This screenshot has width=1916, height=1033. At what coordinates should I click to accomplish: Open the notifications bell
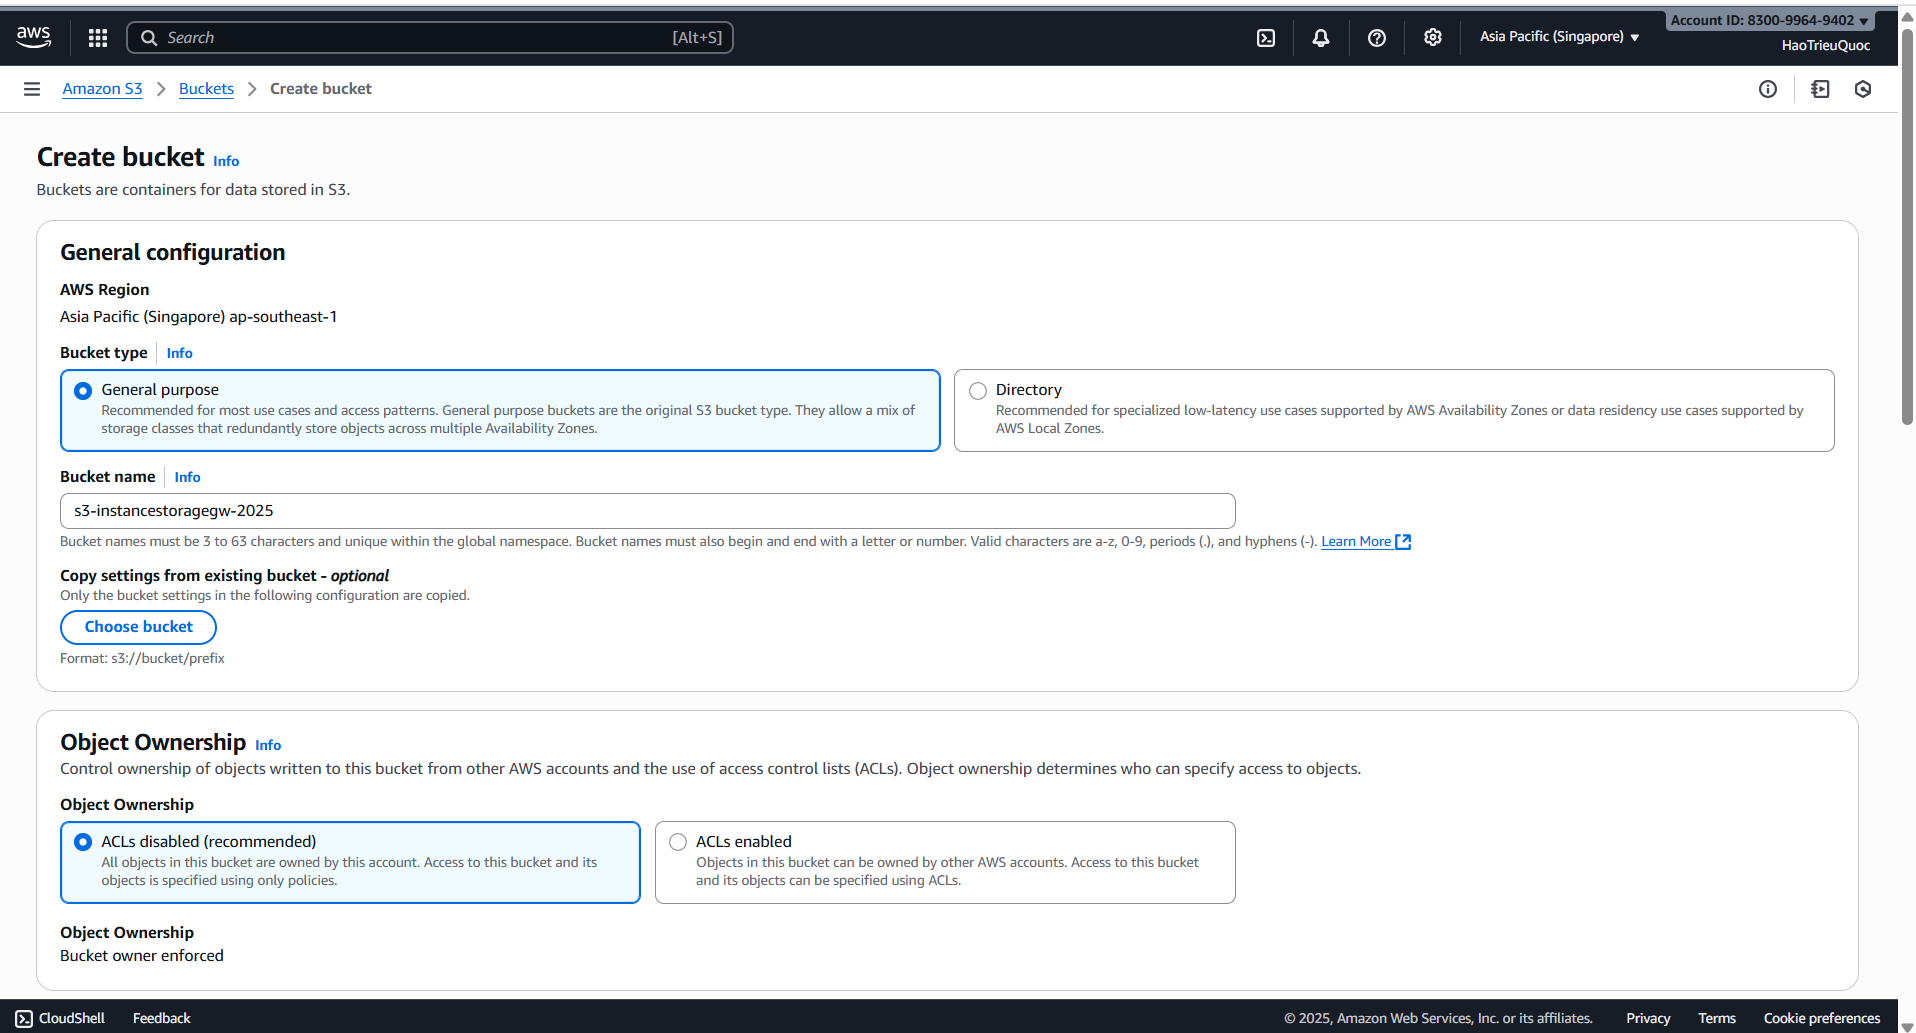[x=1320, y=37]
